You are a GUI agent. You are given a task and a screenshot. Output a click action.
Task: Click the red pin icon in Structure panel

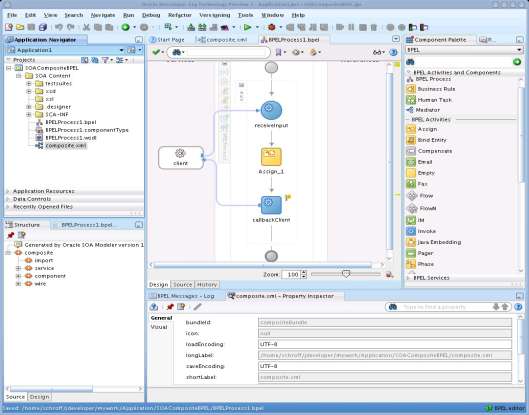click(x=11, y=235)
